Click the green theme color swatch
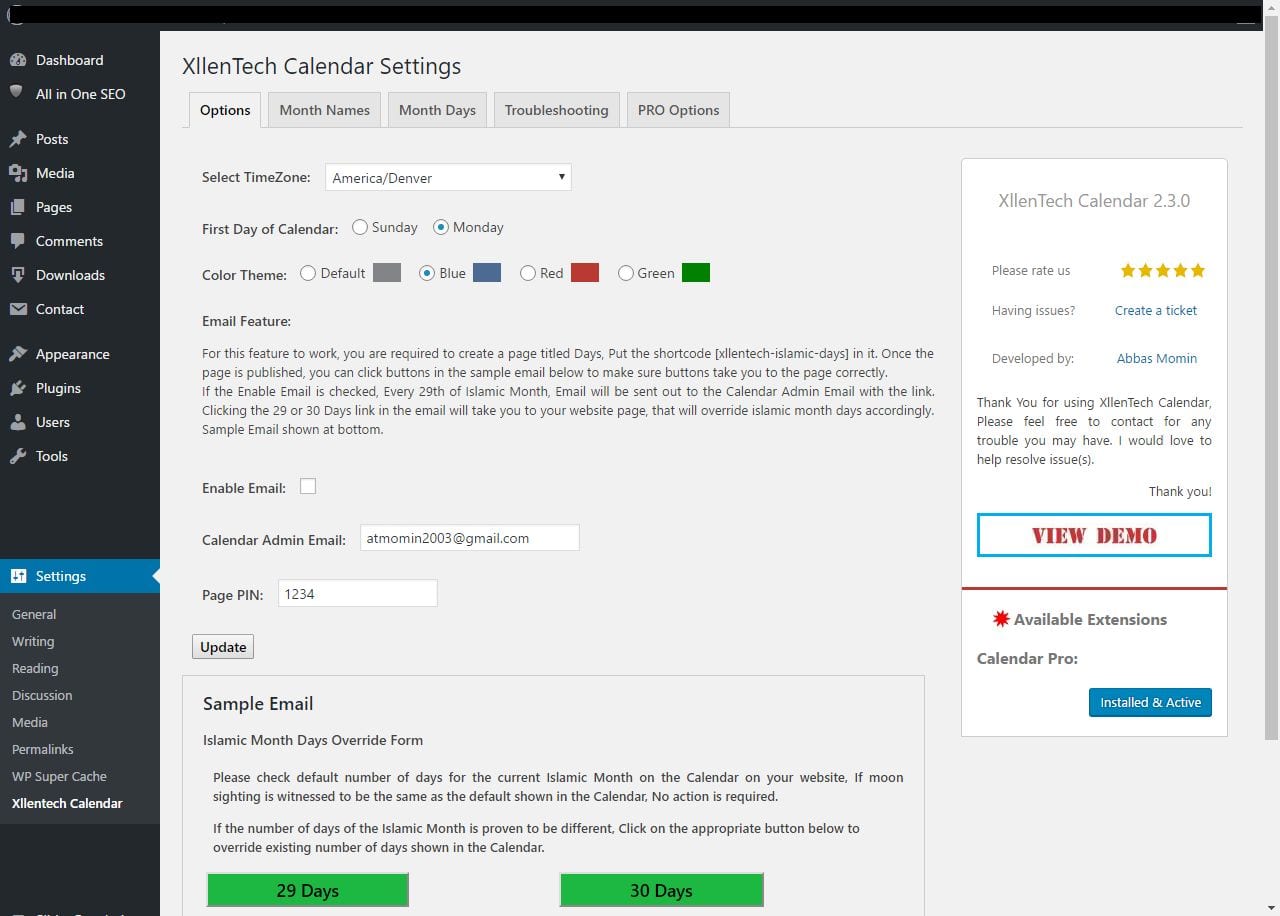The width and height of the screenshot is (1280, 916). click(696, 273)
